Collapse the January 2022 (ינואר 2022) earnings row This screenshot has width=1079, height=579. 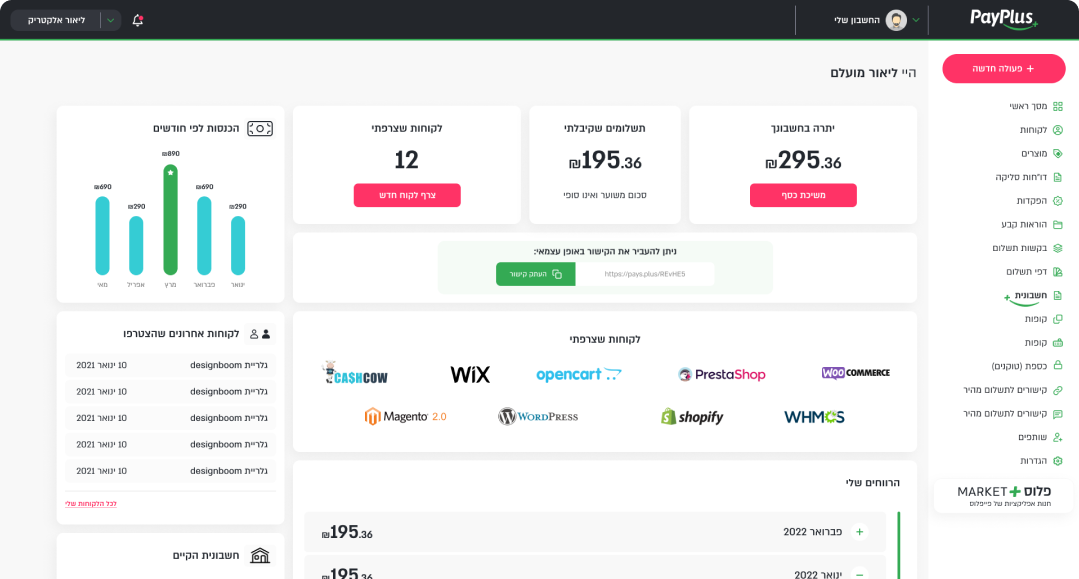pyautogui.click(x=859, y=574)
